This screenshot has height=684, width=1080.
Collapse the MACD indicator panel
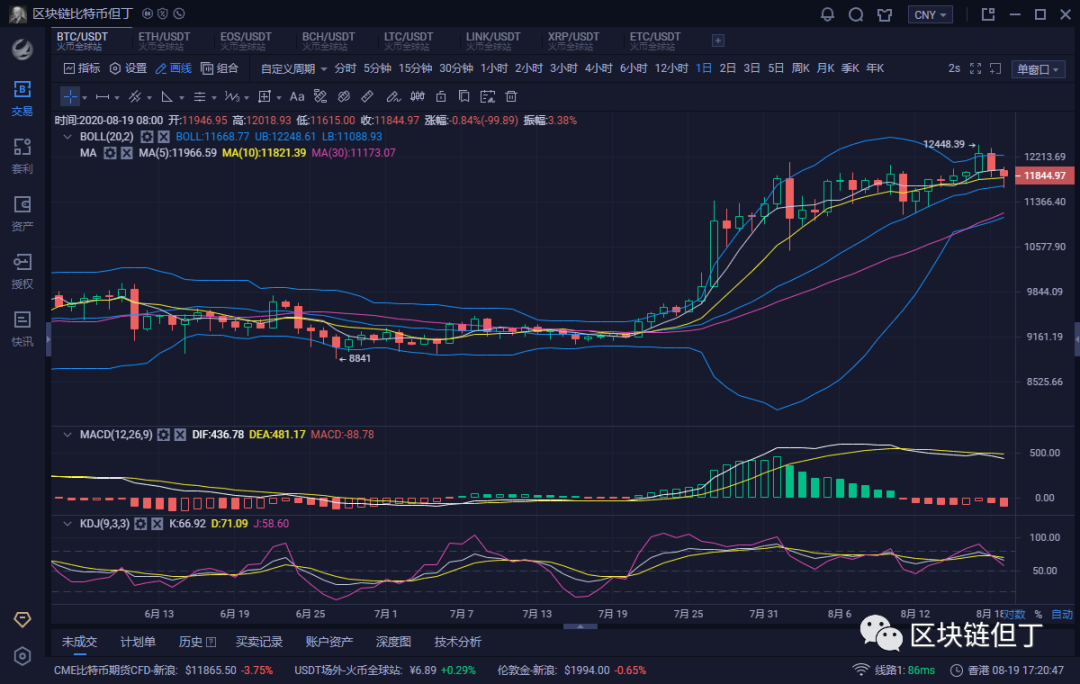tap(66, 434)
